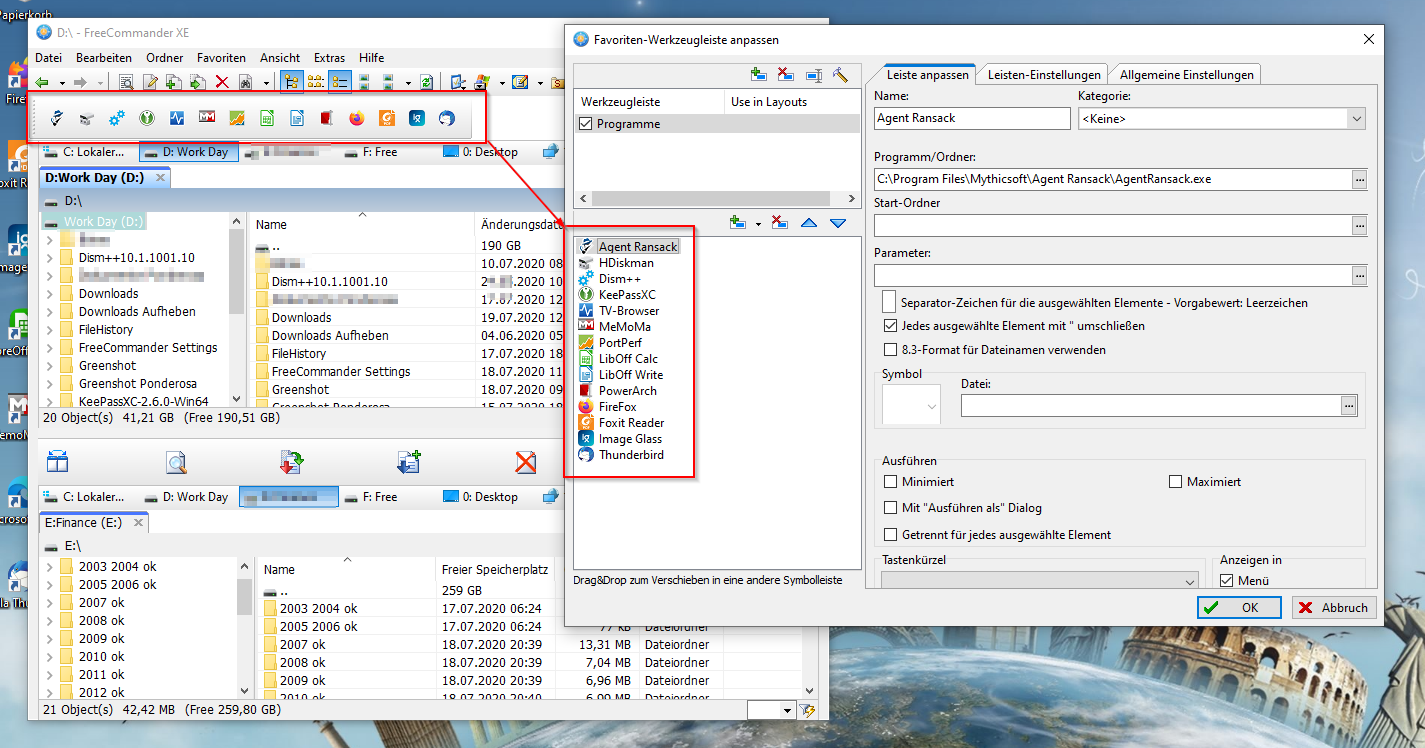Rename the selected toolbar icon
Viewport: 1425px width, 748px height.
(813, 74)
